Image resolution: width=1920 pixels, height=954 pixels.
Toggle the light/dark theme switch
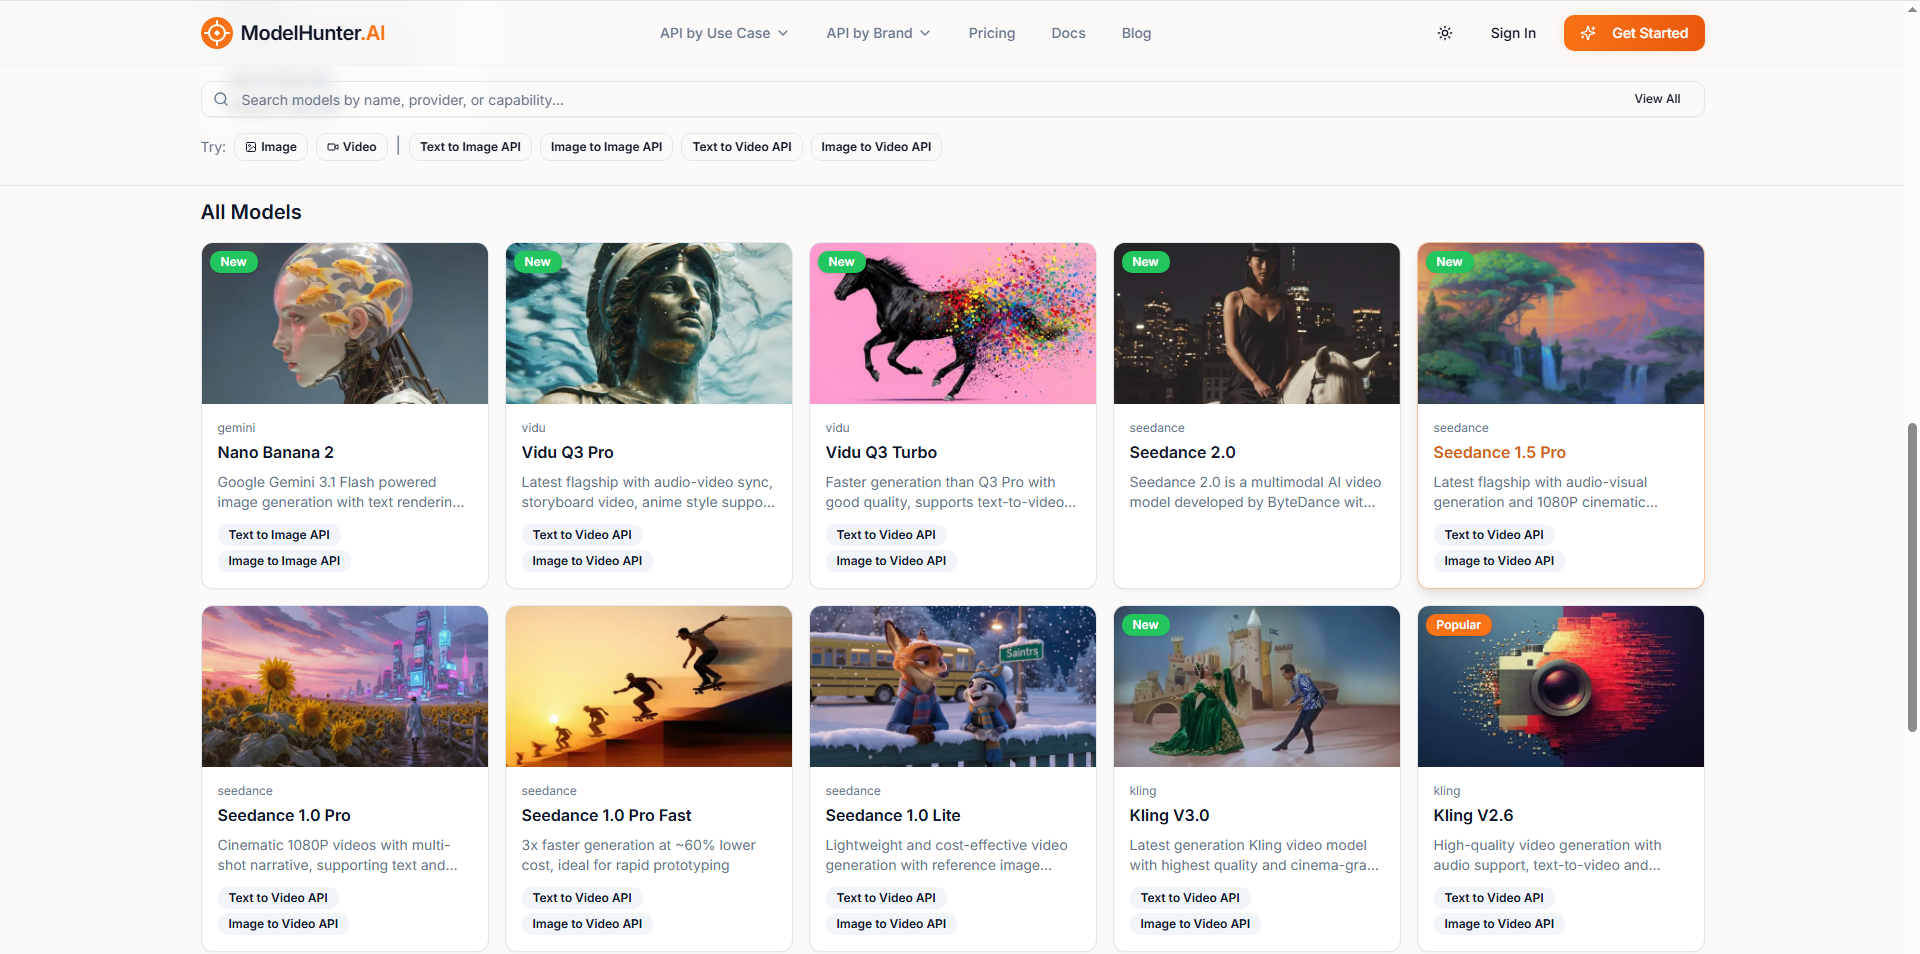click(1444, 32)
